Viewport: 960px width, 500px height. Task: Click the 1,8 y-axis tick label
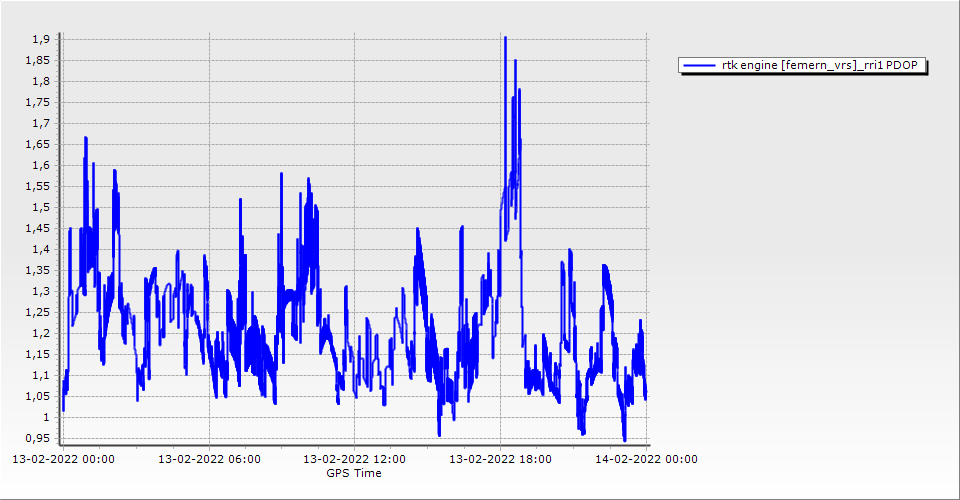tap(40, 81)
